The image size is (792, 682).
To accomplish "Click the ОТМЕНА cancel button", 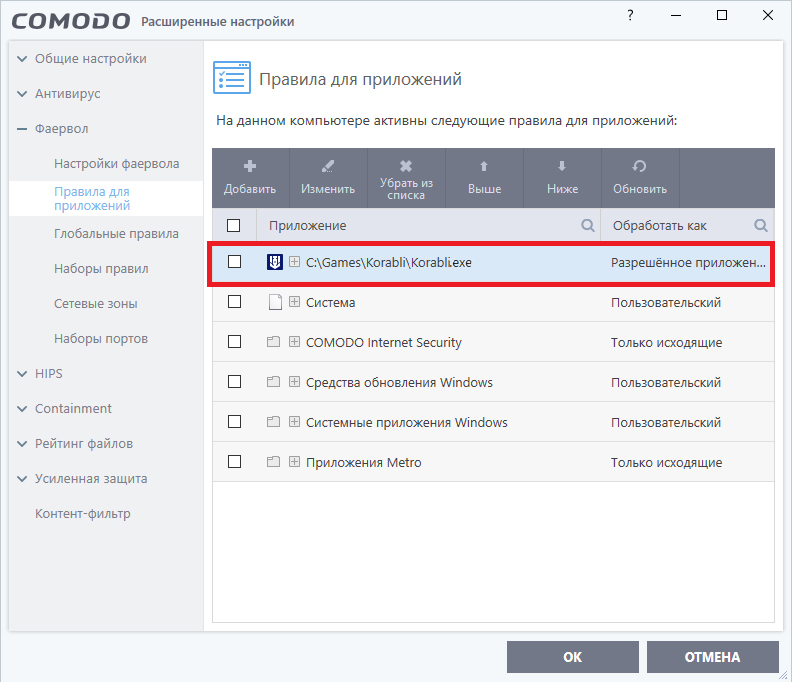I will tap(712, 657).
